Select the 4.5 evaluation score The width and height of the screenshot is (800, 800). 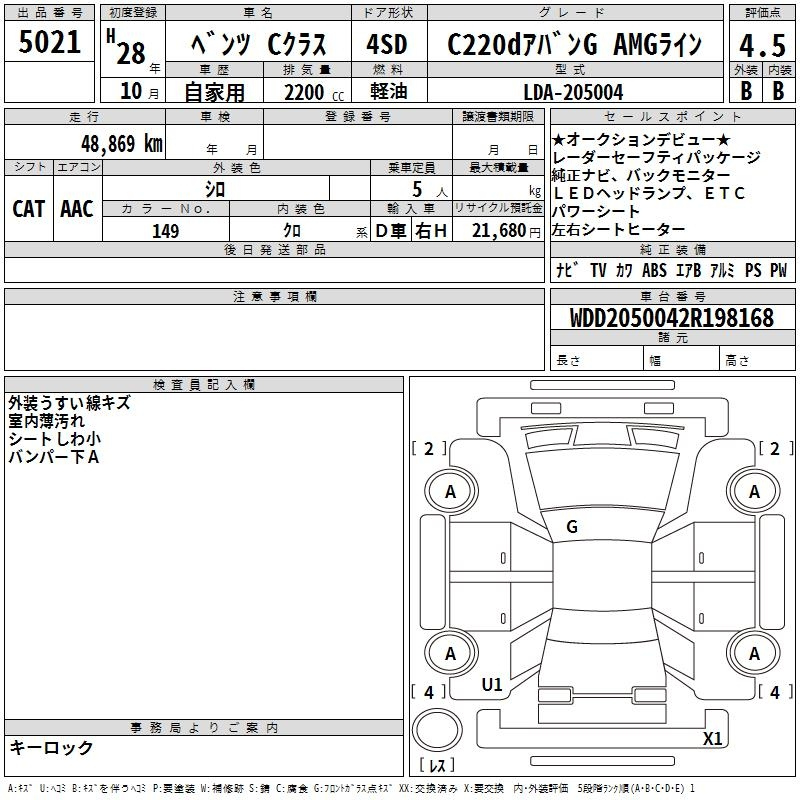(760, 45)
